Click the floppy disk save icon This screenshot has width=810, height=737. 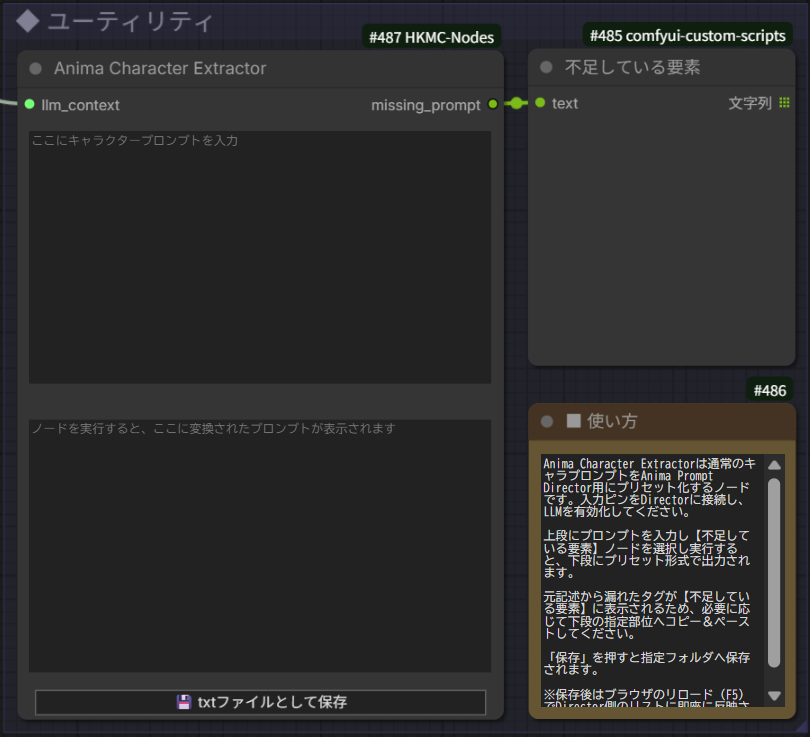[x=184, y=702]
